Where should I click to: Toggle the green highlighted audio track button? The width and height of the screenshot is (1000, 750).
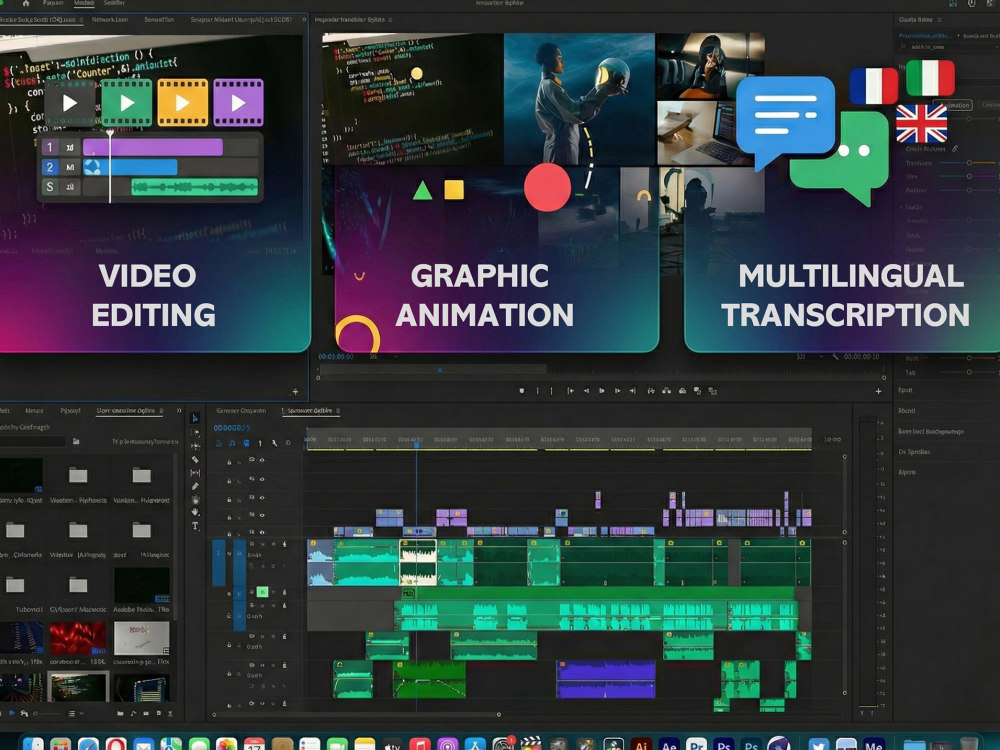tap(262, 592)
